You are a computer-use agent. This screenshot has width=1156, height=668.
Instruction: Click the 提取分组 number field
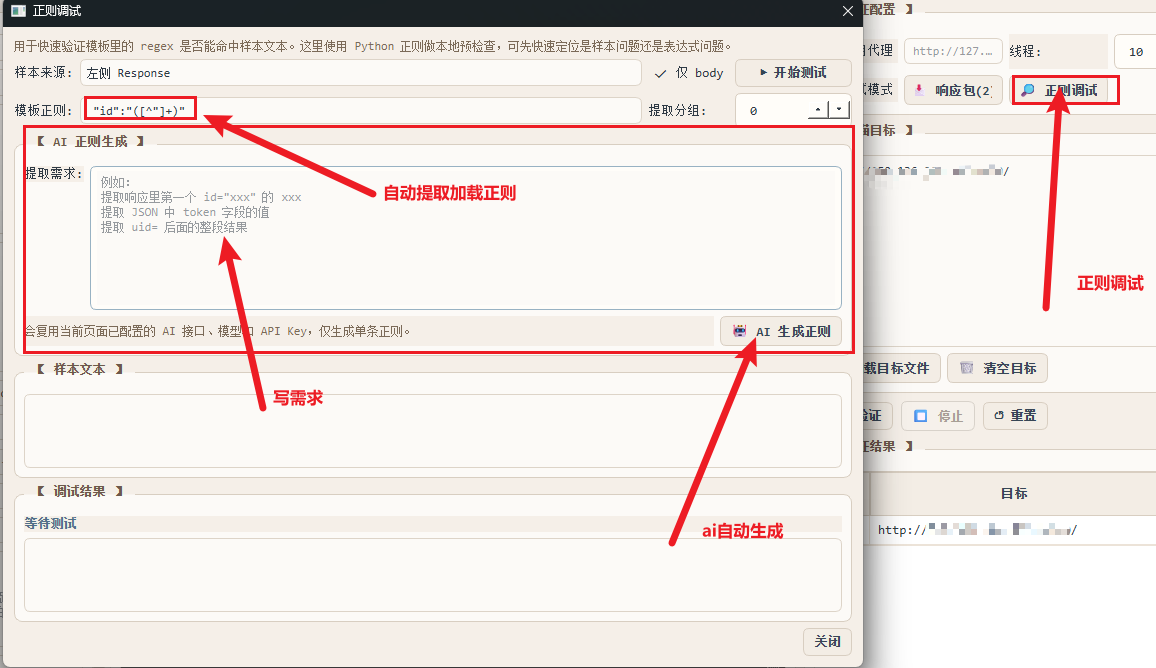point(770,110)
